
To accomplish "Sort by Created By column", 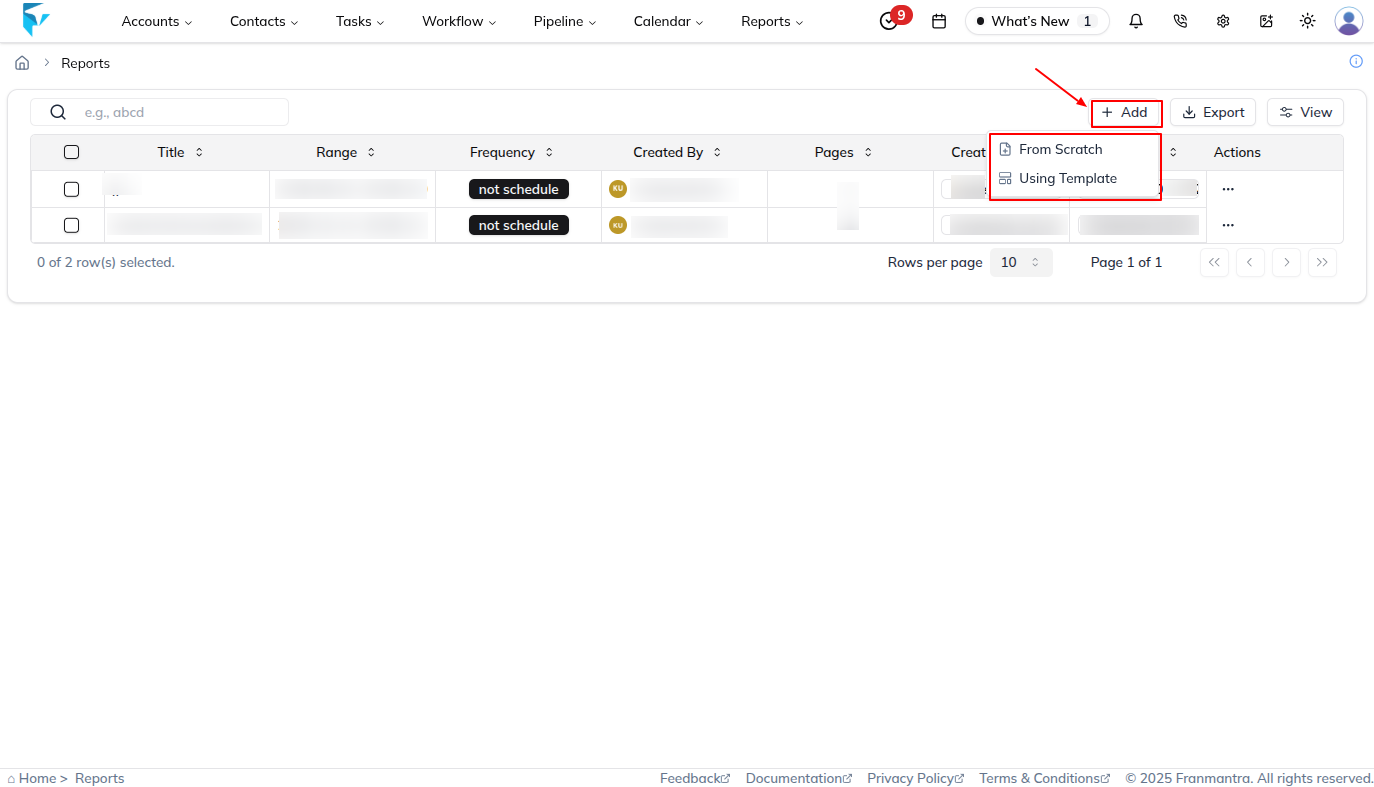I will (677, 152).
